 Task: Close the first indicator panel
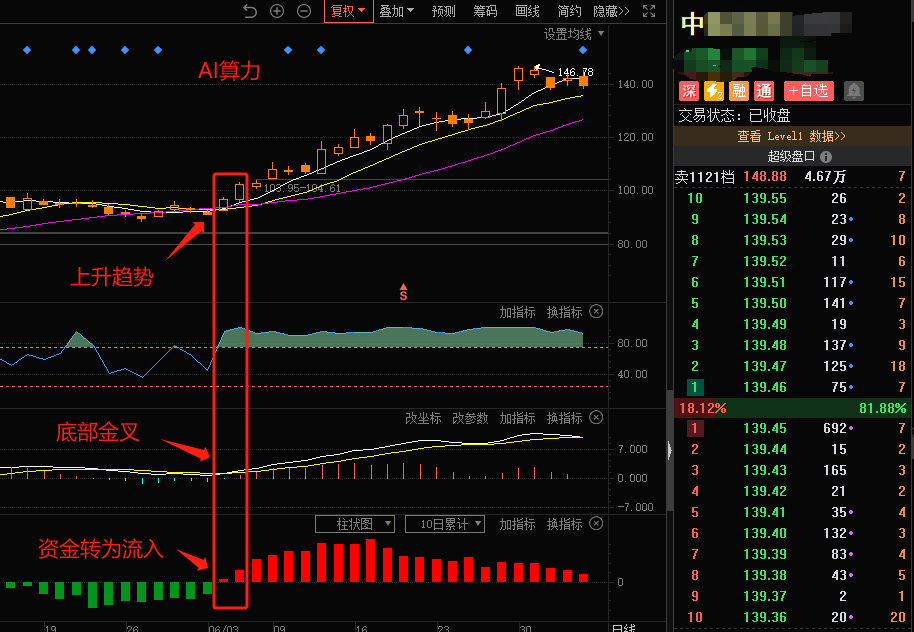596,311
